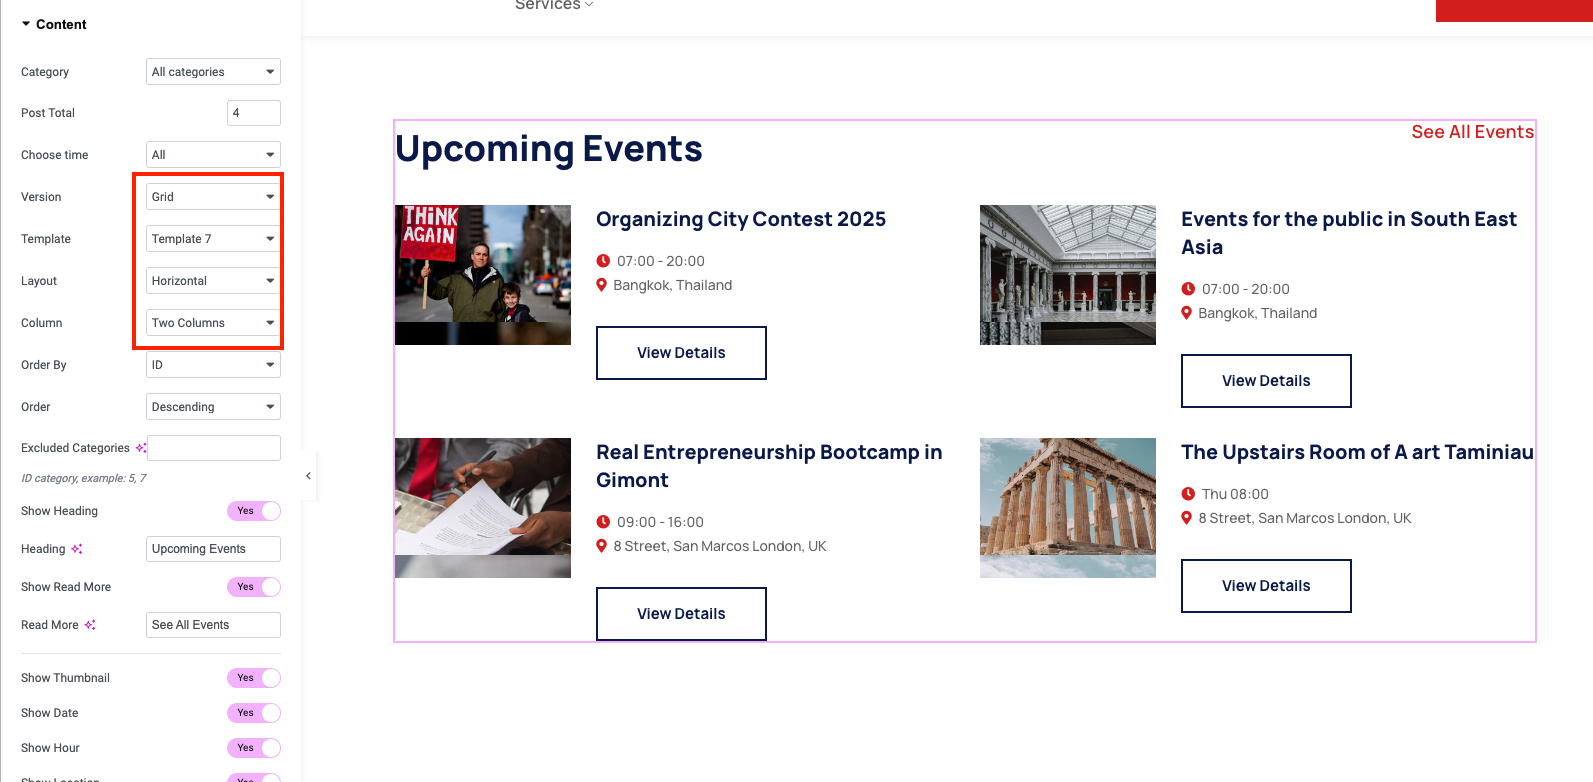
Task: Disable the Show Read More switch
Action: (254, 587)
